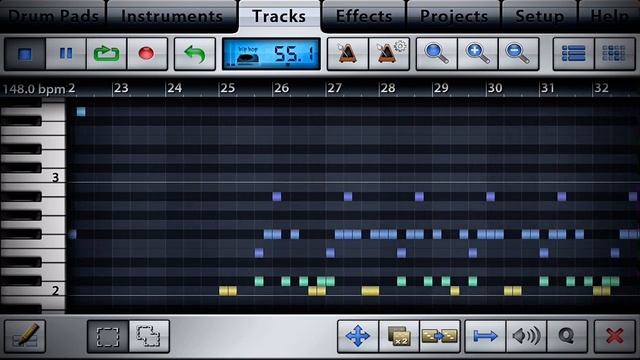
Task: Select the Tracks tab
Action: point(279,16)
